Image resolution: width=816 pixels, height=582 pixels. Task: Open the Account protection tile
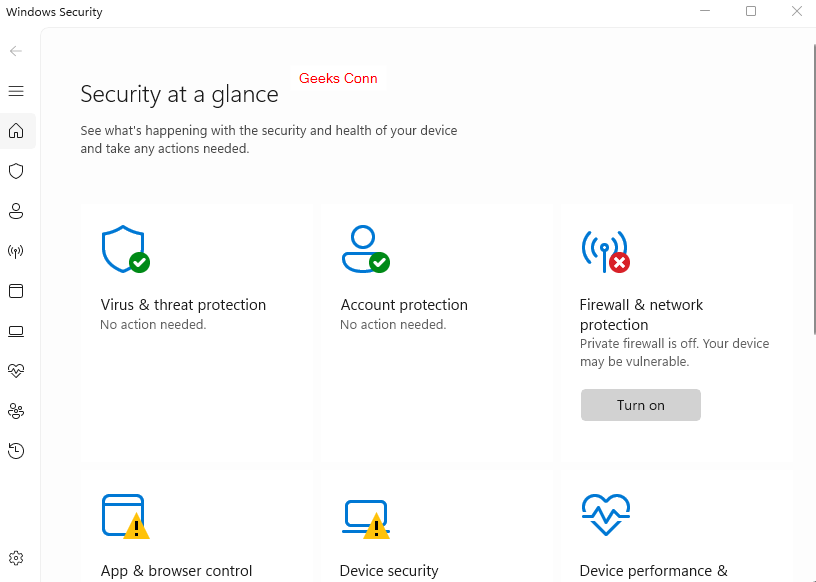(404, 305)
